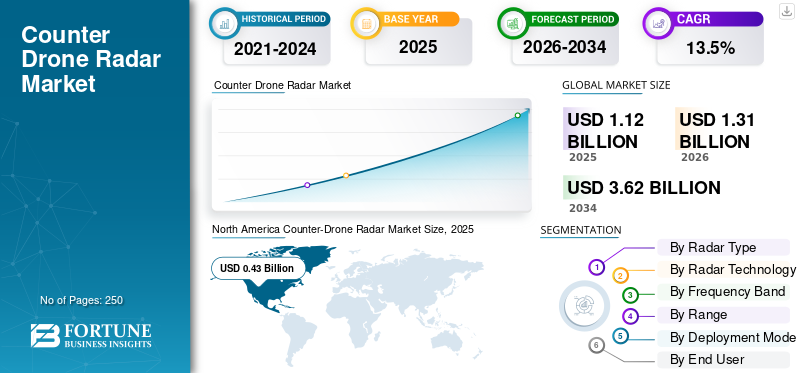Click the USD 0.43 Billion map label
The height and width of the screenshot is (373, 800).
pyautogui.click(x=258, y=268)
